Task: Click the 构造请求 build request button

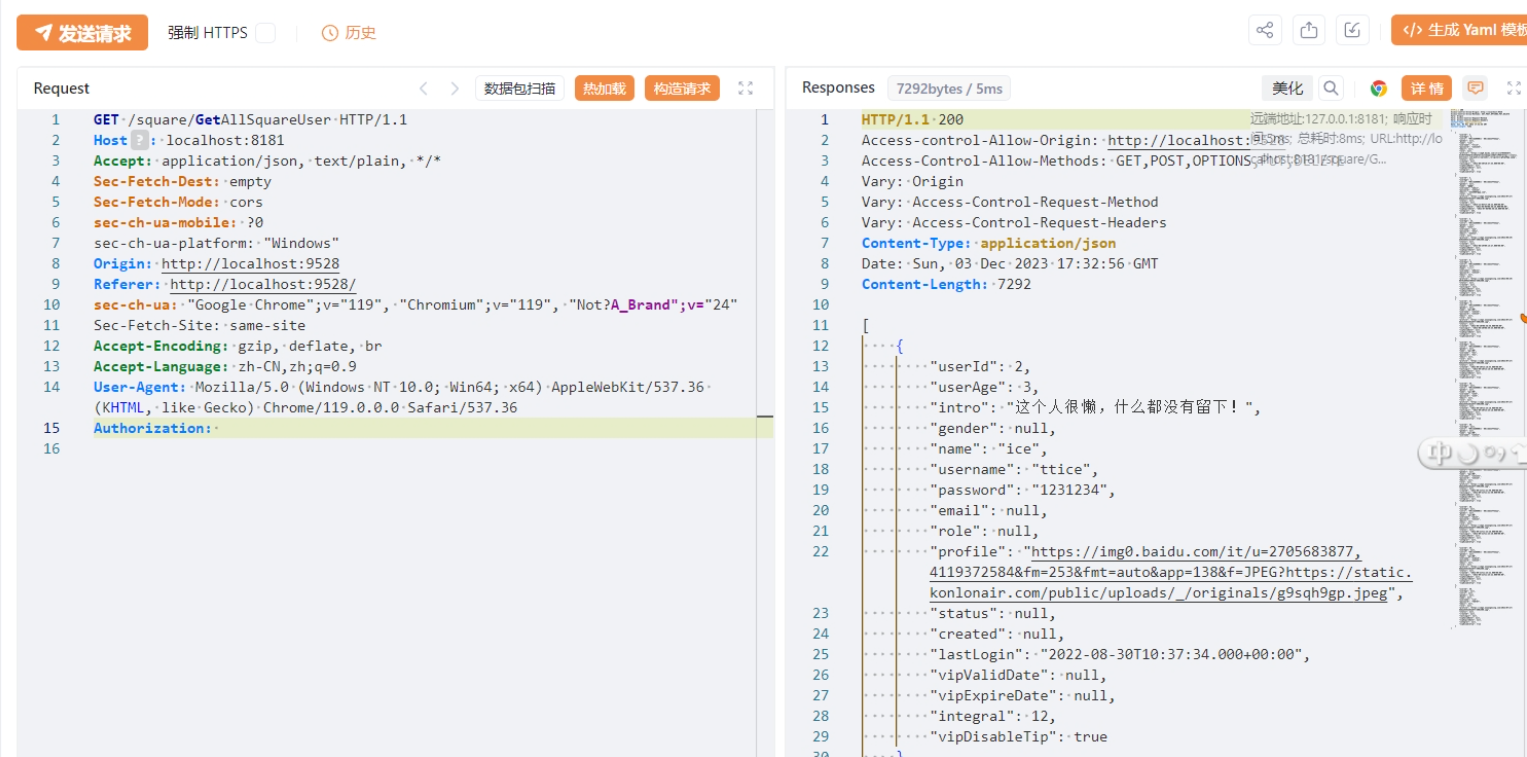Action: (x=682, y=88)
